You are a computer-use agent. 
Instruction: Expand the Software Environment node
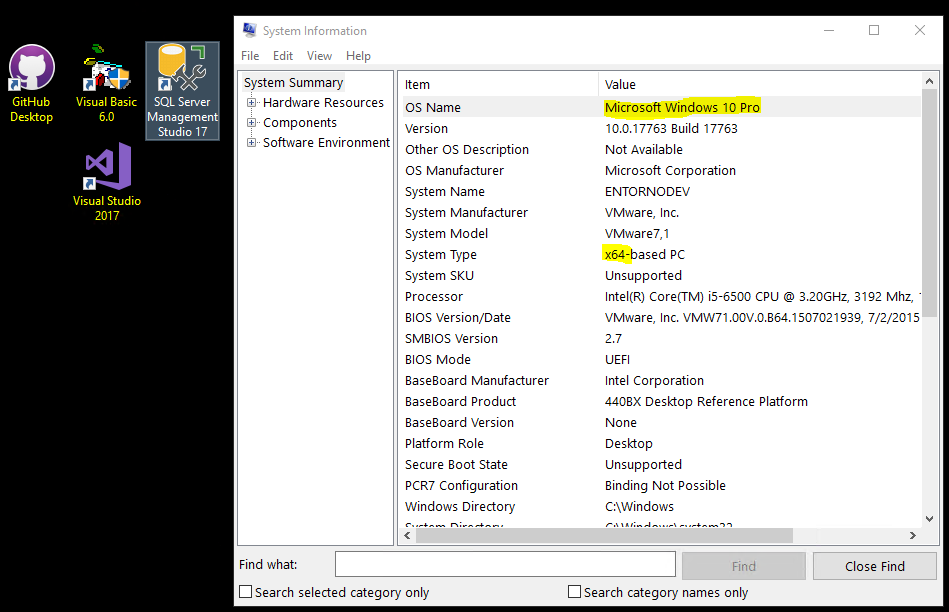tap(251, 142)
